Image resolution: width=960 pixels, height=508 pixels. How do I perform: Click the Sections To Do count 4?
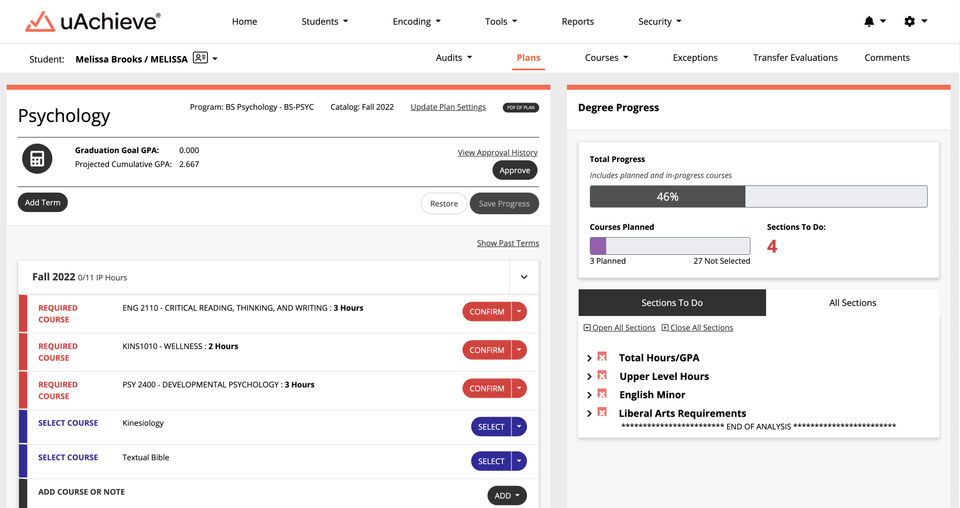(772, 247)
